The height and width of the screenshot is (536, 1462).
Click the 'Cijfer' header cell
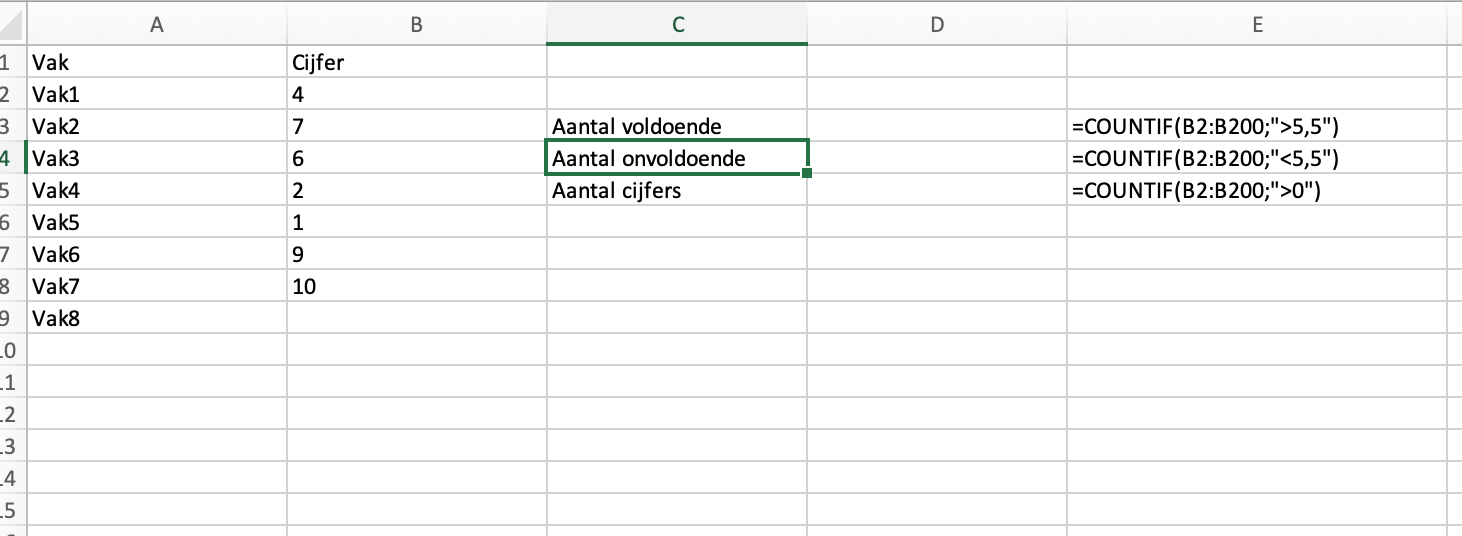pyautogui.click(x=416, y=63)
